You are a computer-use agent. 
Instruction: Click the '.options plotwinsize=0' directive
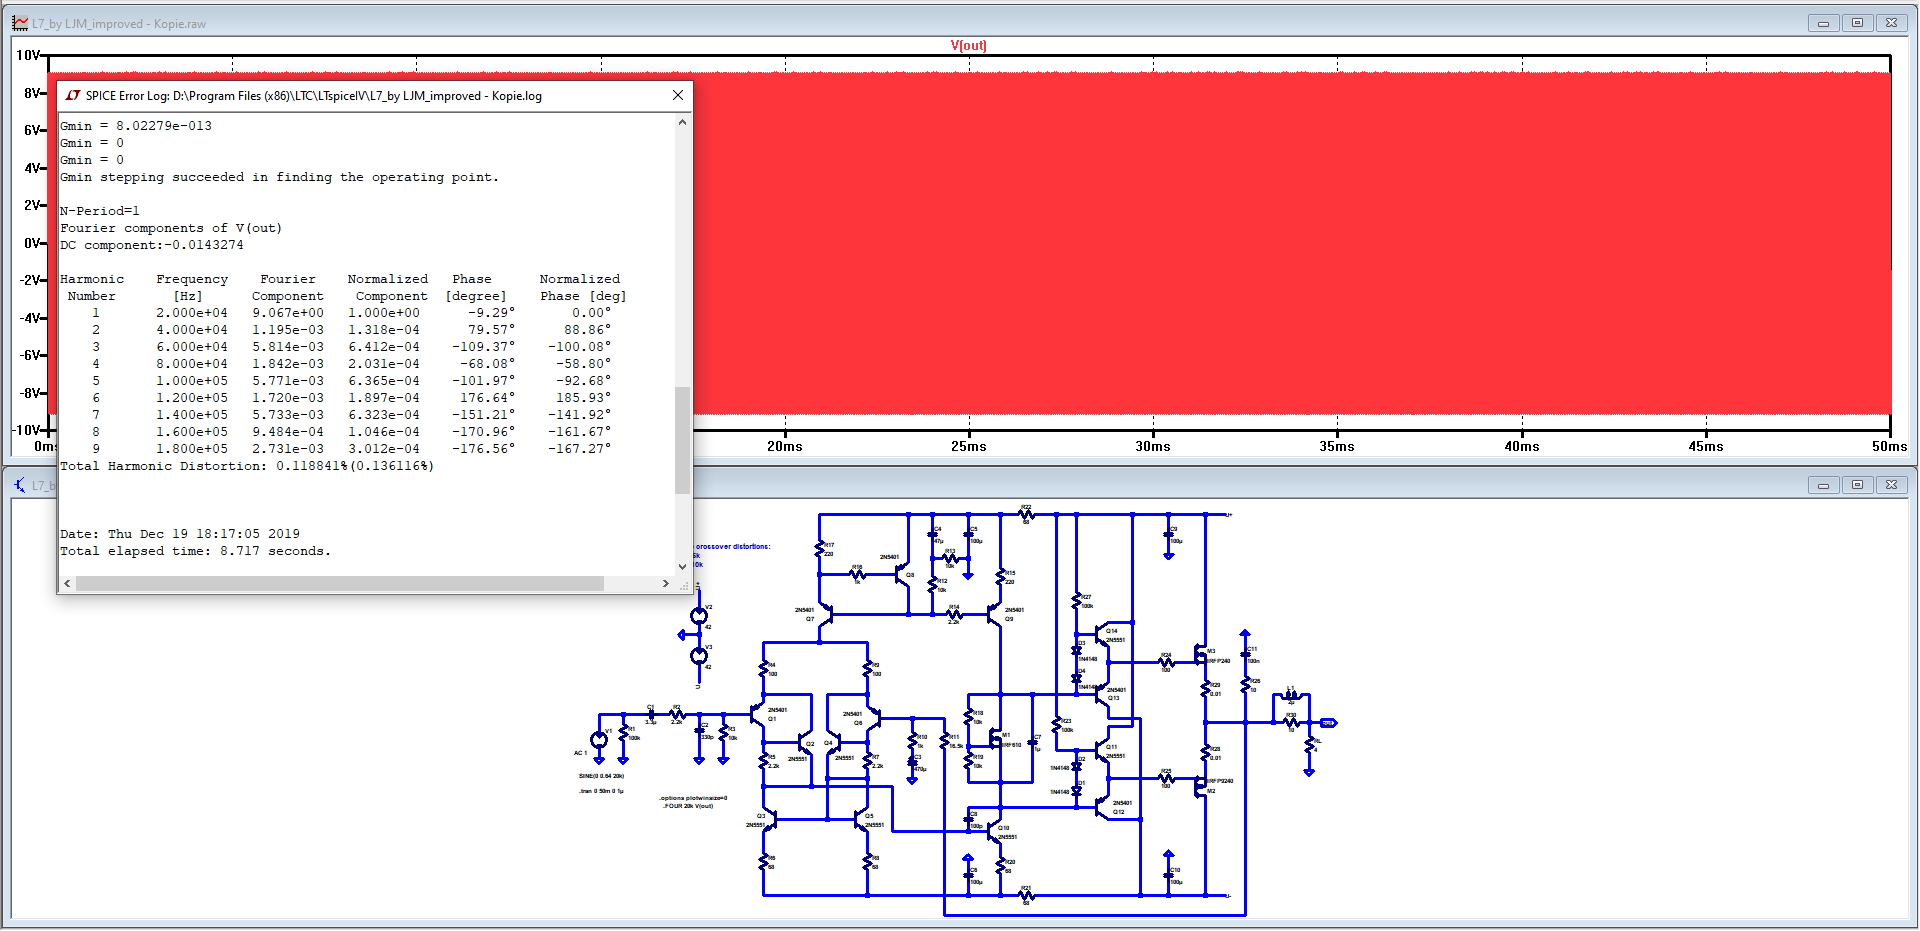pyautogui.click(x=693, y=798)
